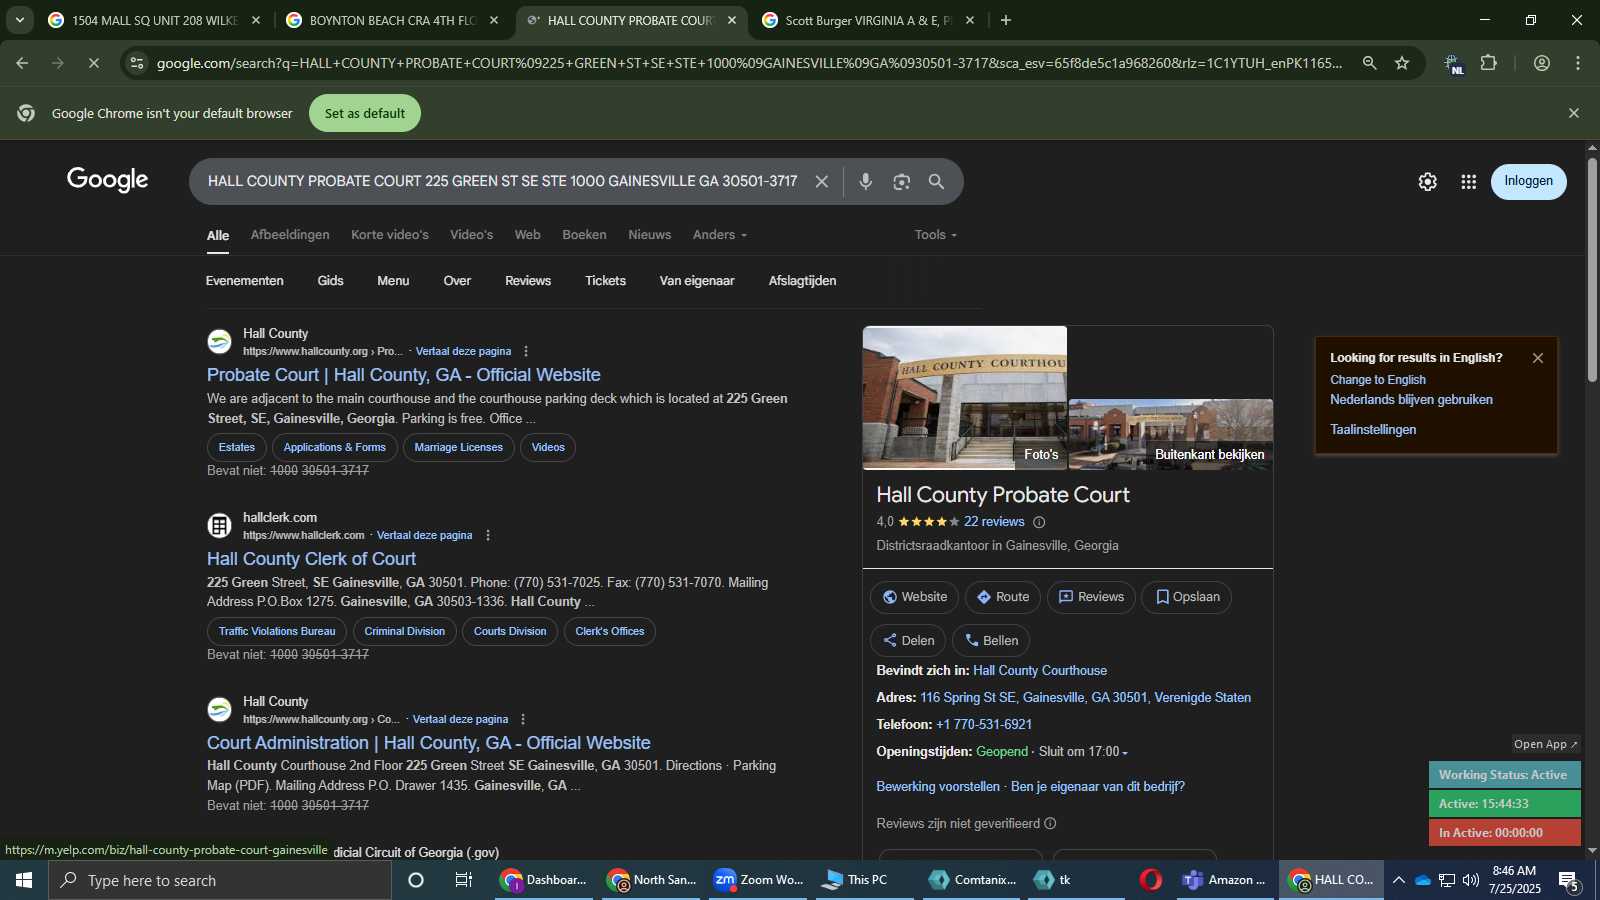1600x900 pixels.
Task: Open the tab search dropdown arrow
Action: [19, 20]
